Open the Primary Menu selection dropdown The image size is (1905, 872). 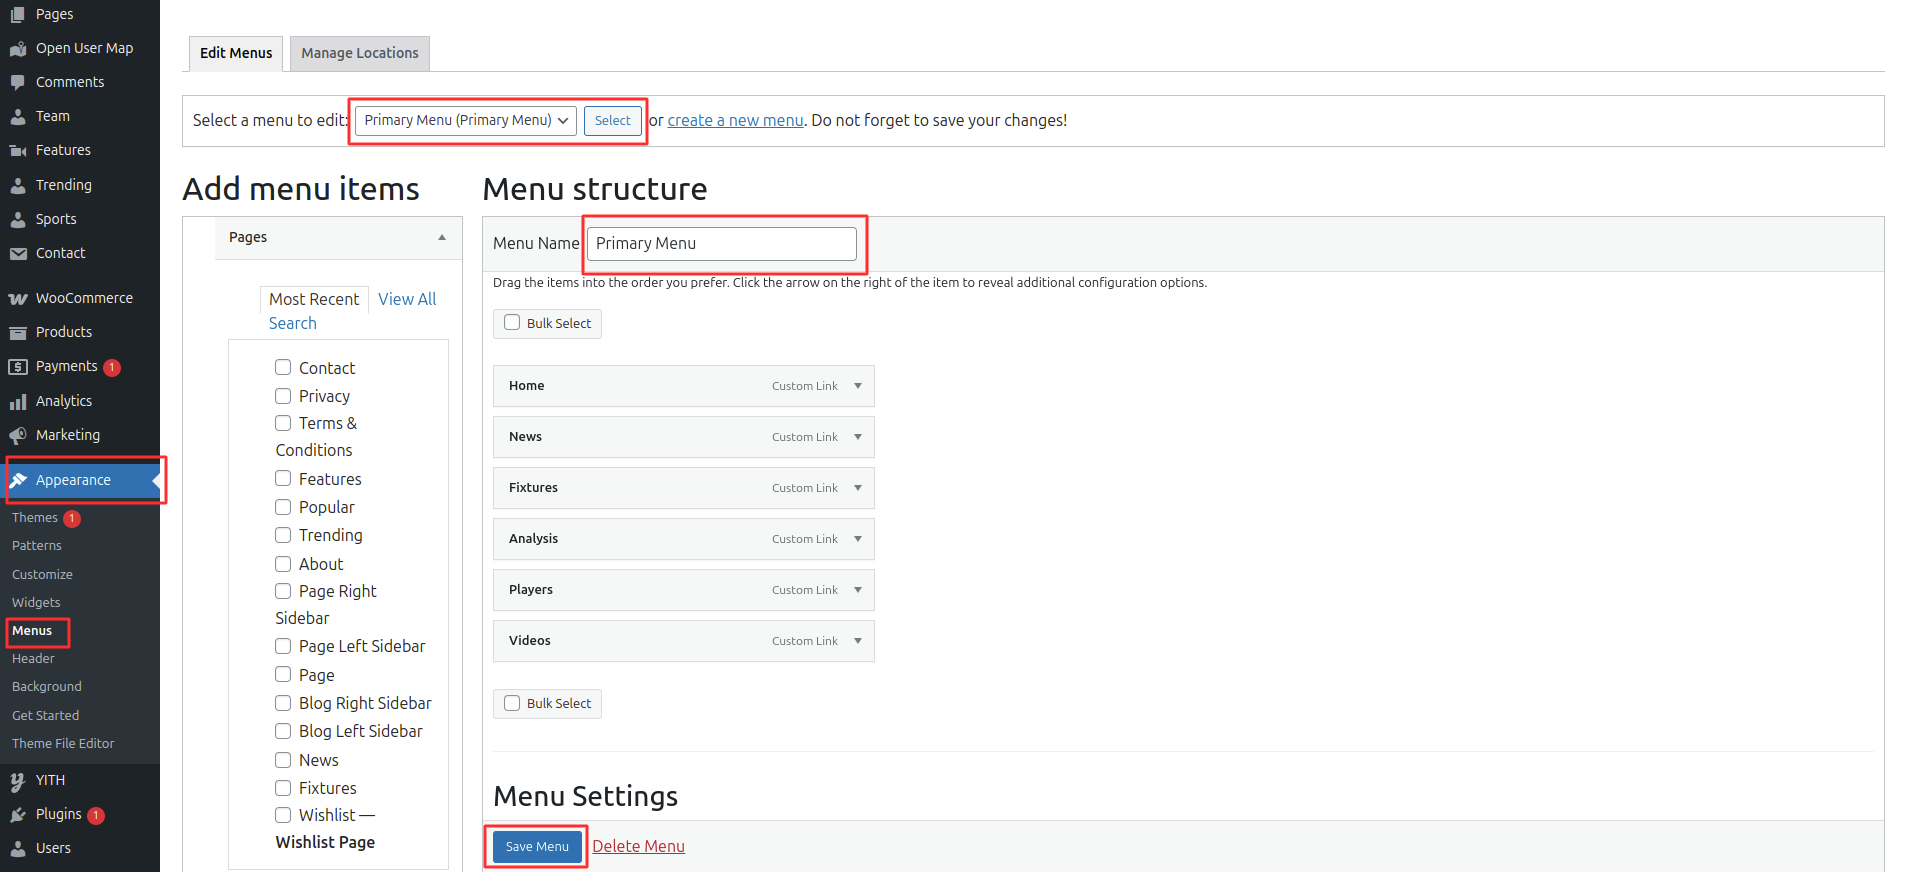465,120
